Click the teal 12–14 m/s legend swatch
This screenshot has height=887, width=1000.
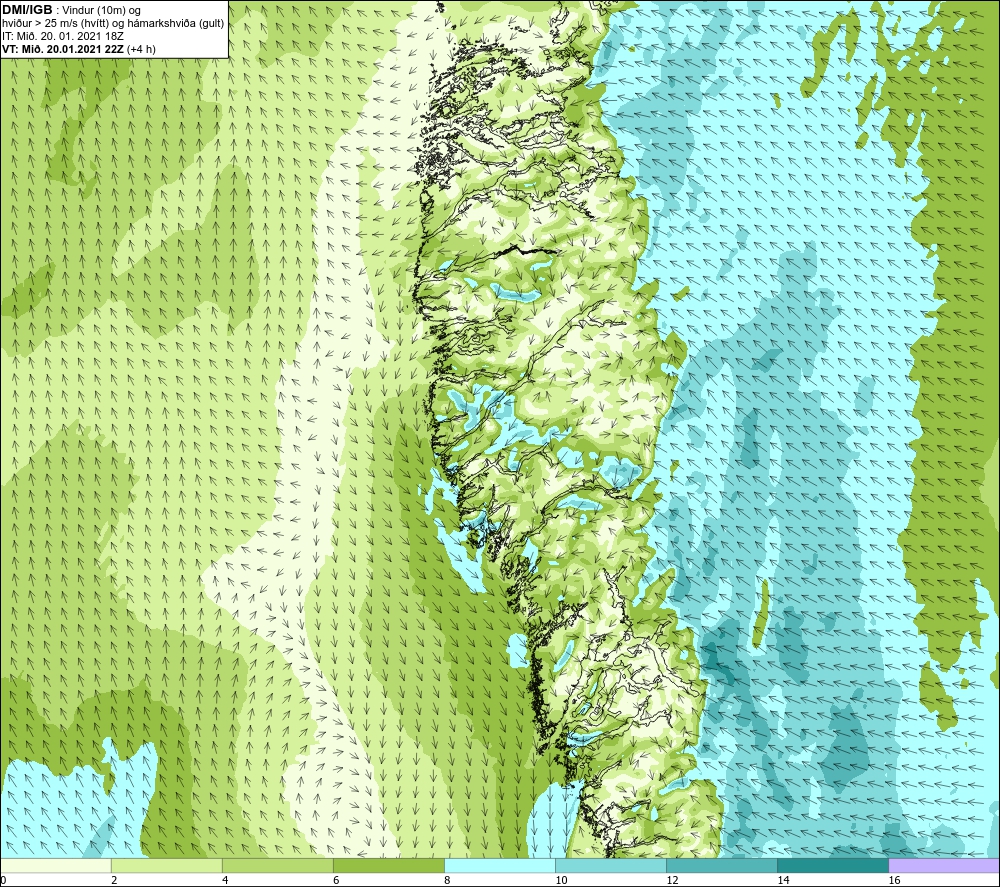[722, 865]
